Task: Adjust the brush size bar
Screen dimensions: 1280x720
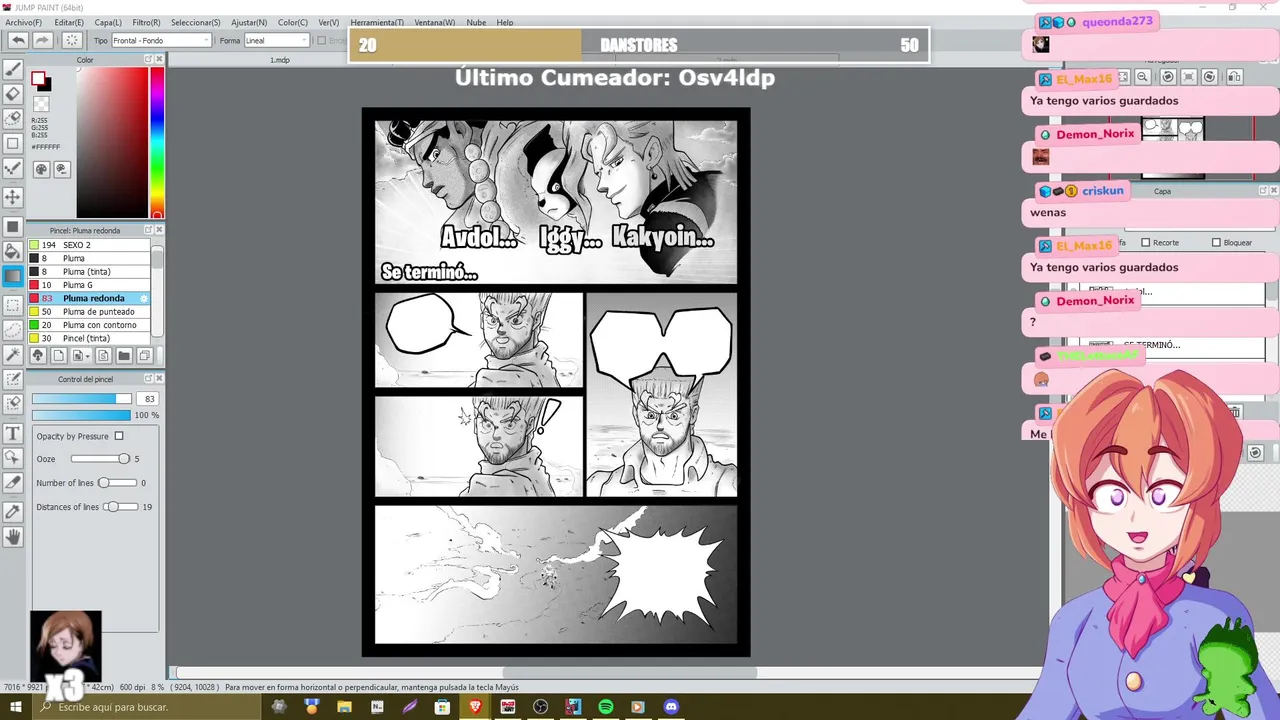Action: pyautogui.click(x=82, y=399)
